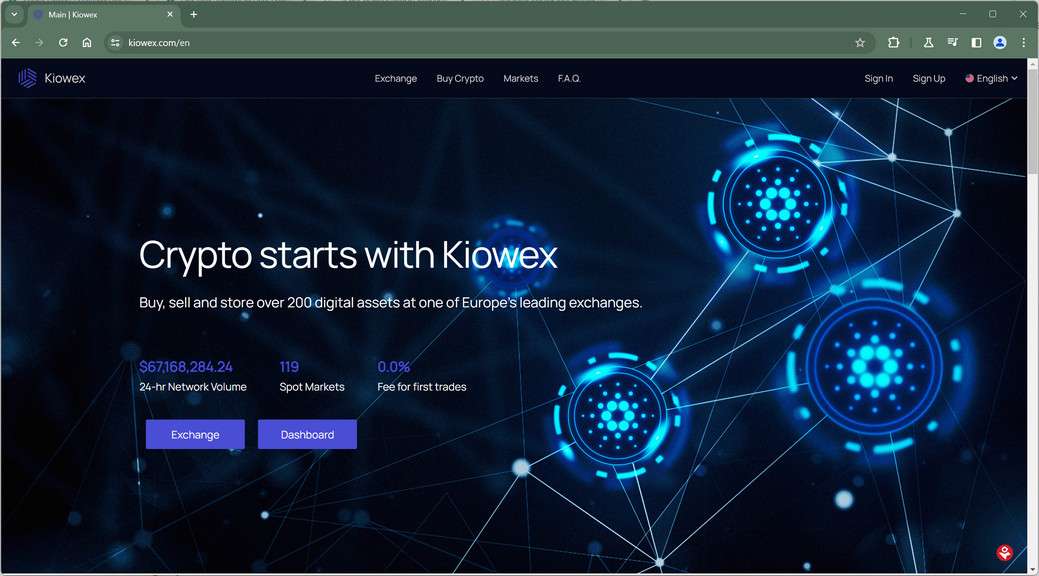
Task: Bookmark this page with star icon
Action: 860,42
